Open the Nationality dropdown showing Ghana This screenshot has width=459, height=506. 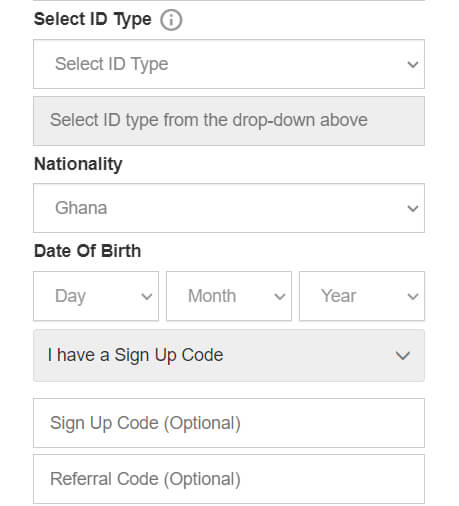229,208
